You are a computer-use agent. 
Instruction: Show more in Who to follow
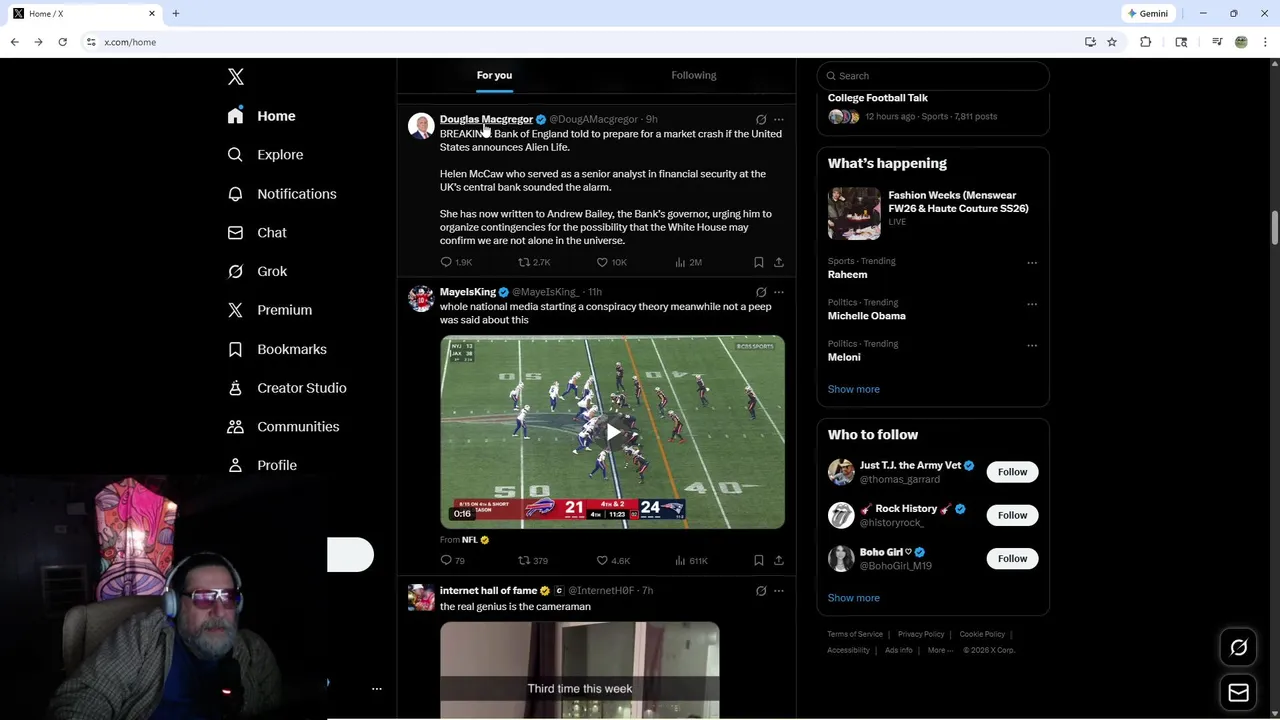(854, 598)
